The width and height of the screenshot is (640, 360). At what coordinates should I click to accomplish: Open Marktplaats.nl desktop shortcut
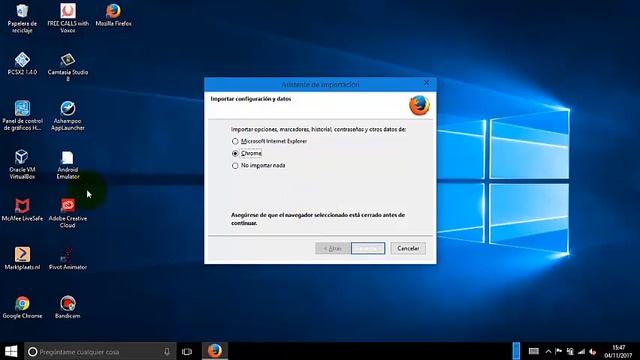tap(22, 258)
